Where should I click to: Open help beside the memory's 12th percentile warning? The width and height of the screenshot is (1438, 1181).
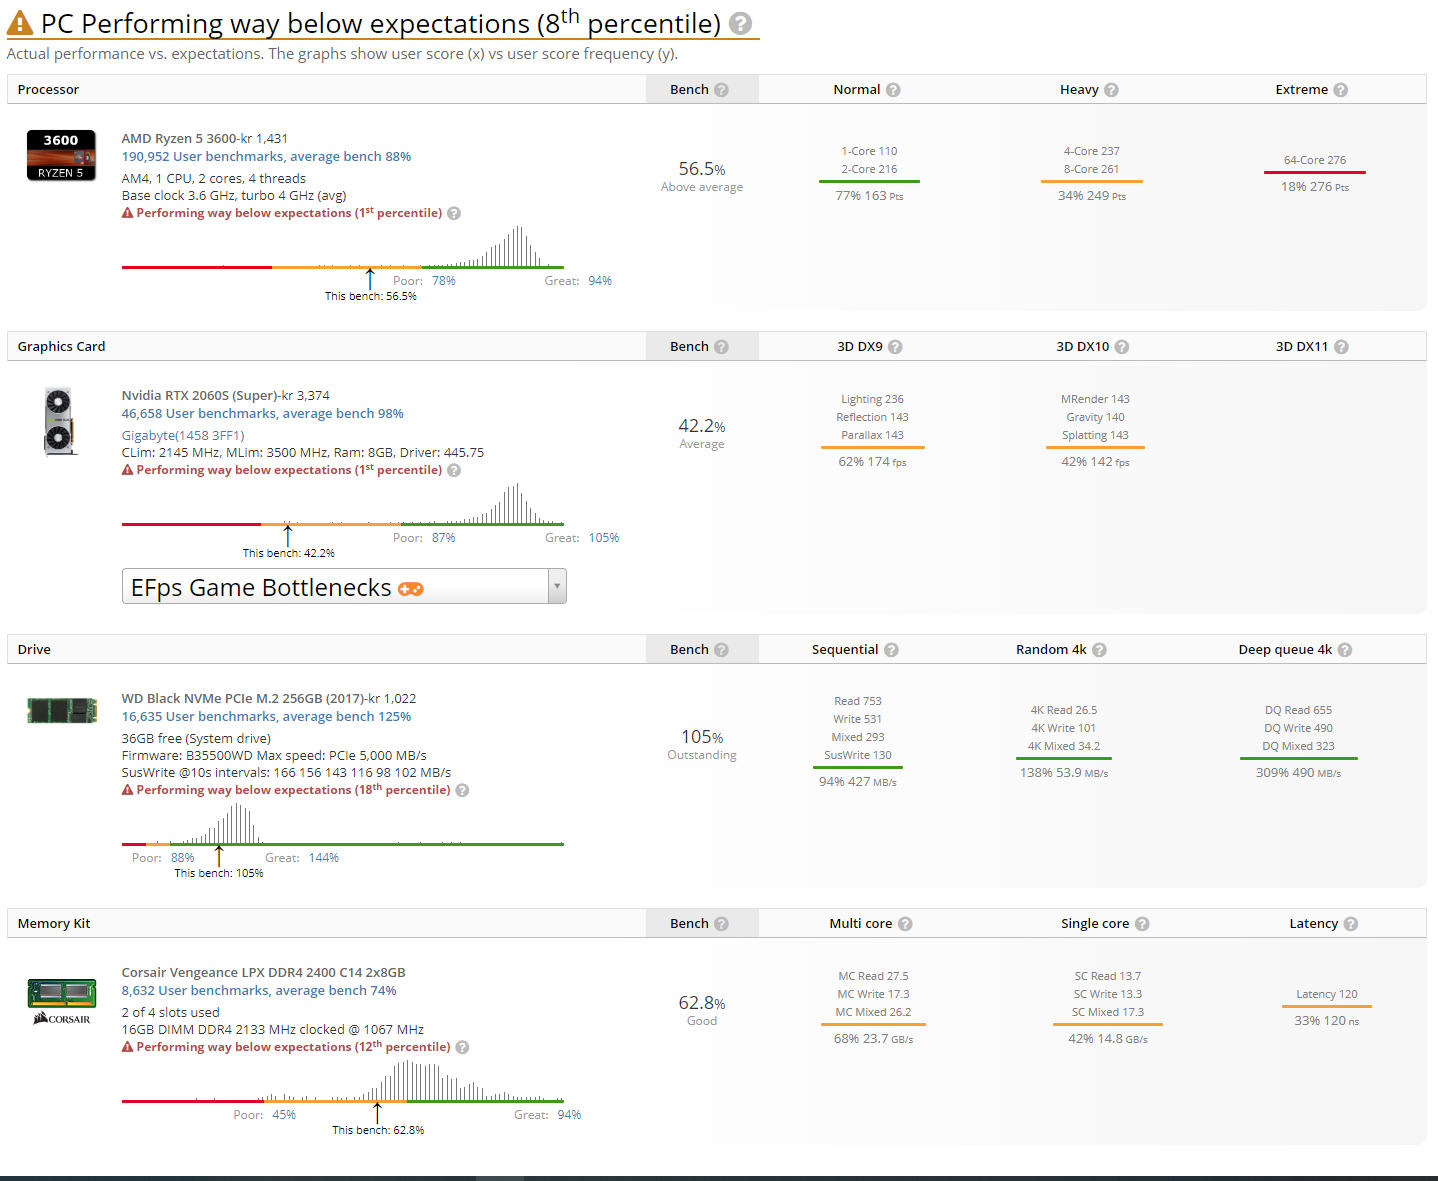[462, 1047]
